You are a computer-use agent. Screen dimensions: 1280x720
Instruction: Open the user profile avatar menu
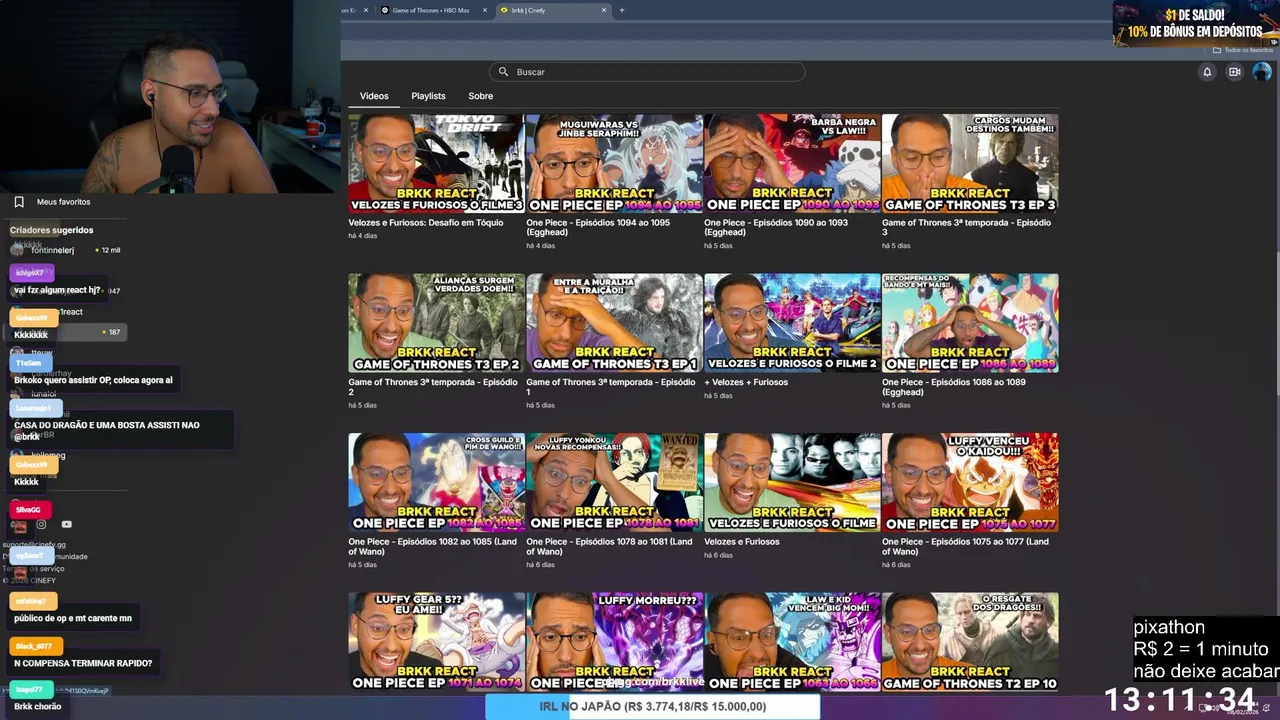click(x=1262, y=72)
